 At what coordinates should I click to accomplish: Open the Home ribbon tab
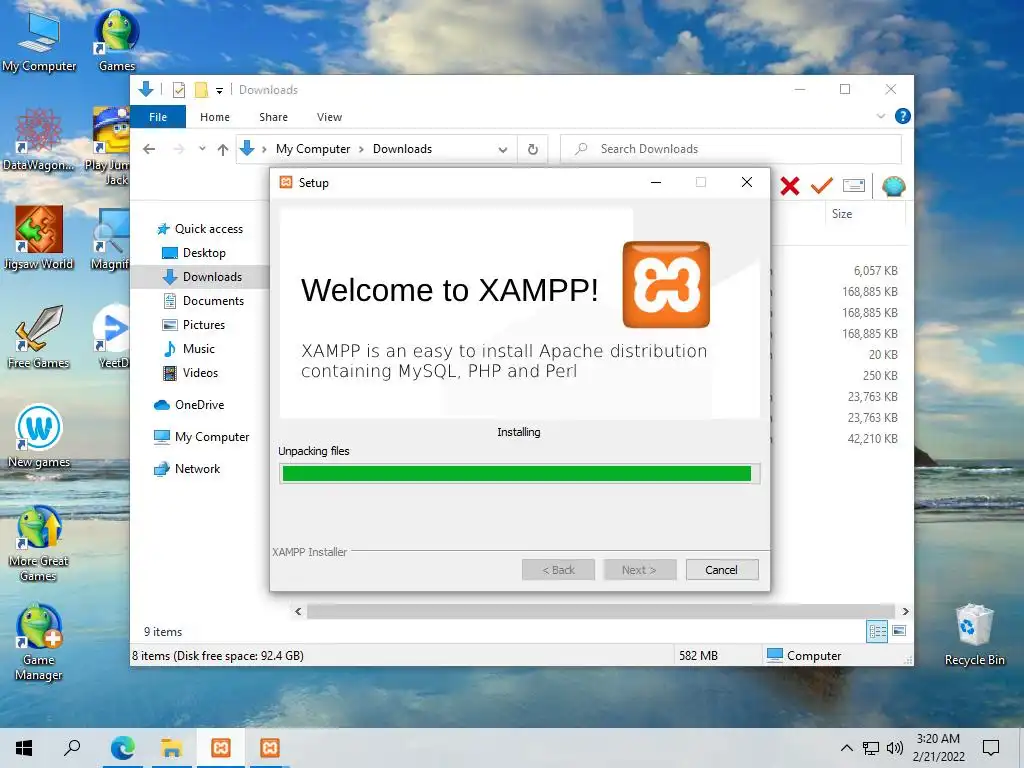click(215, 117)
